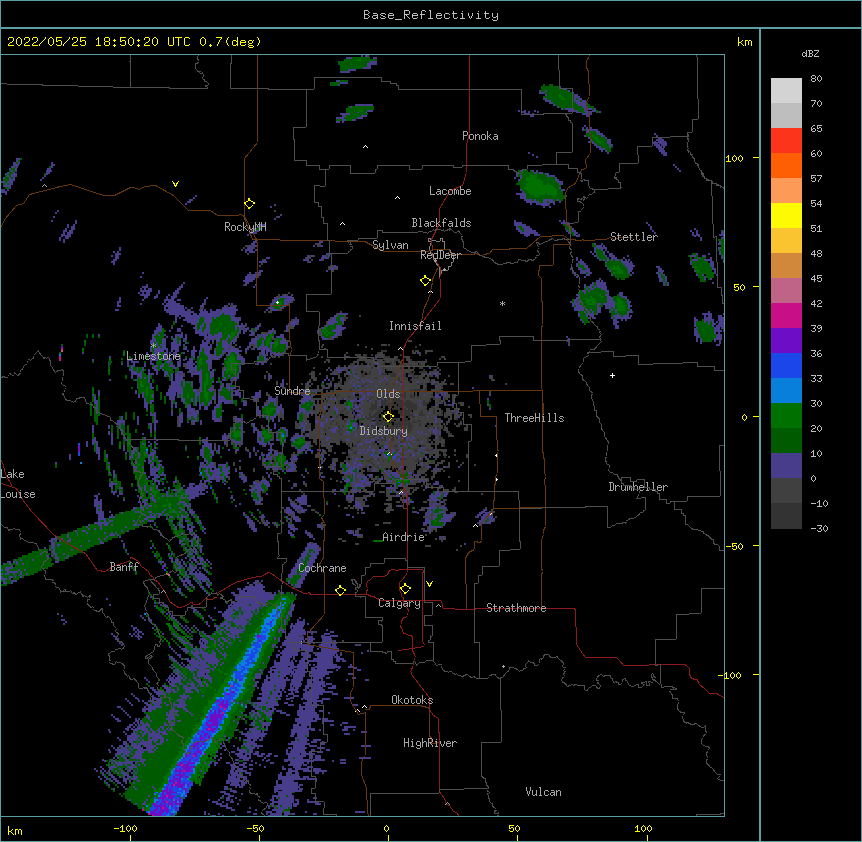
Task: Click the Stettler city label
Action: [634, 237]
